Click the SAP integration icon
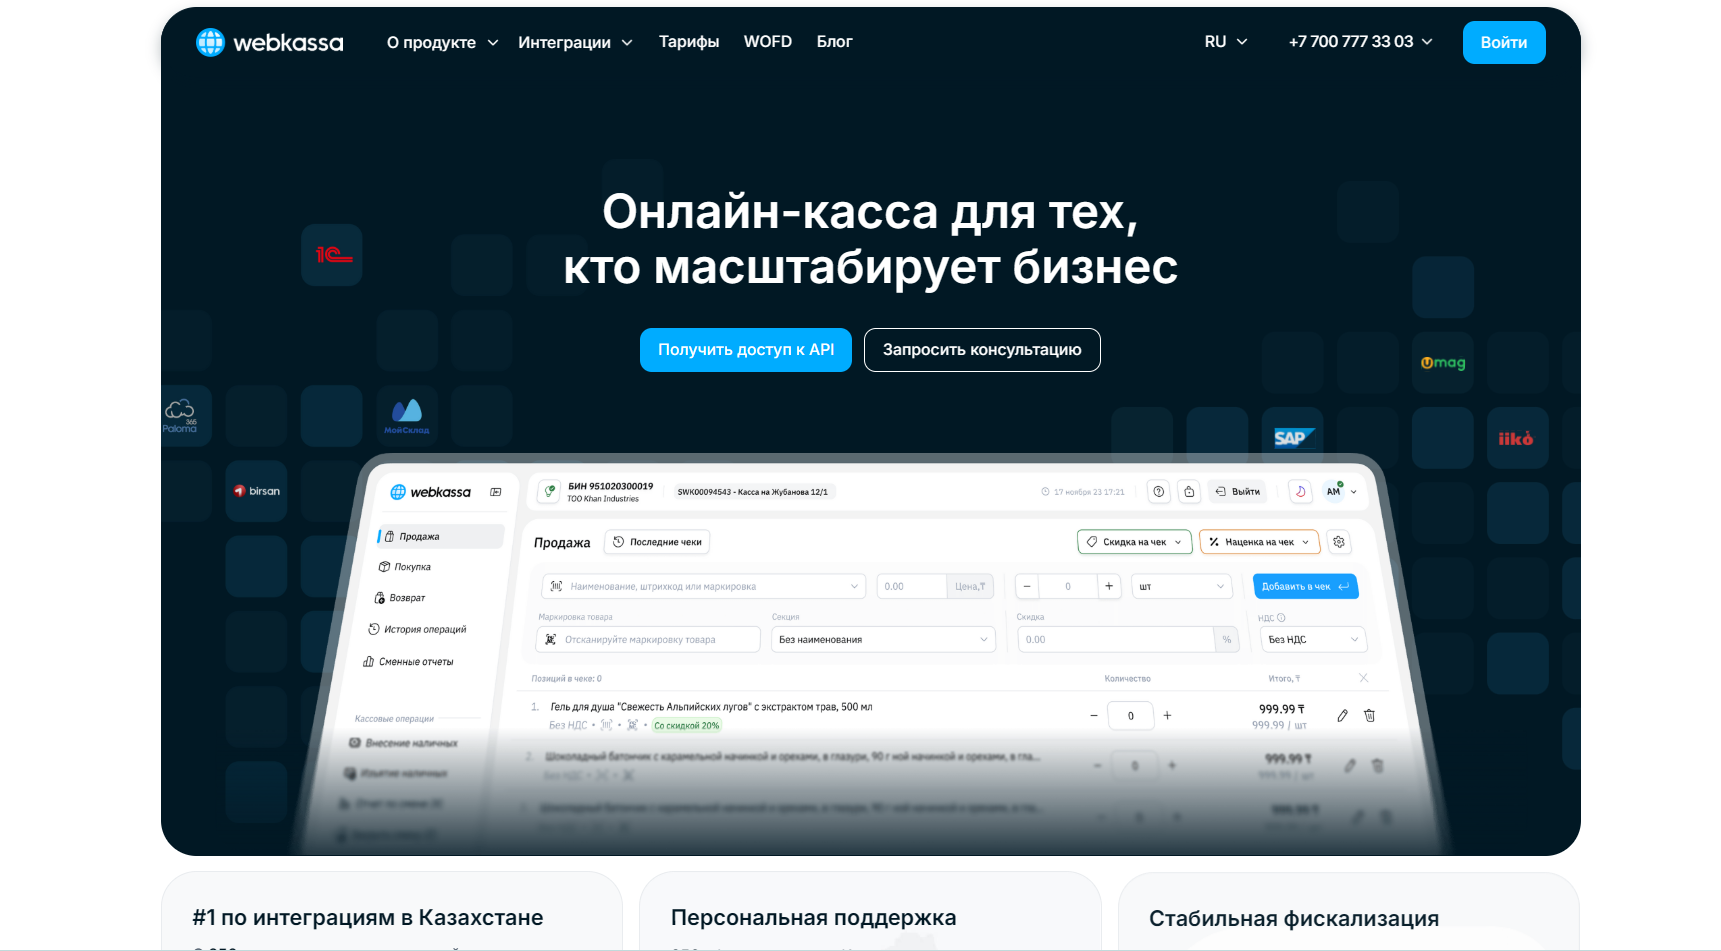Screen dimensions: 1721x951 (x=1292, y=438)
